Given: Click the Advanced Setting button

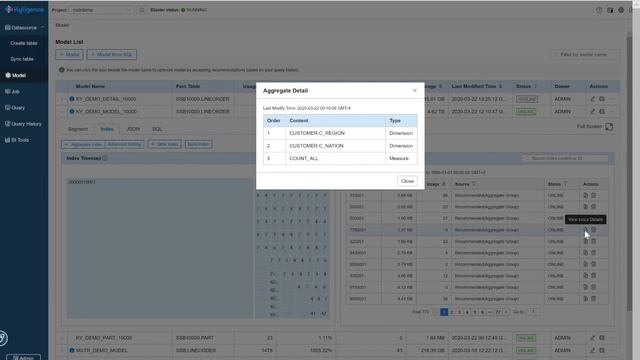Looking at the screenshot, I should [x=124, y=144].
